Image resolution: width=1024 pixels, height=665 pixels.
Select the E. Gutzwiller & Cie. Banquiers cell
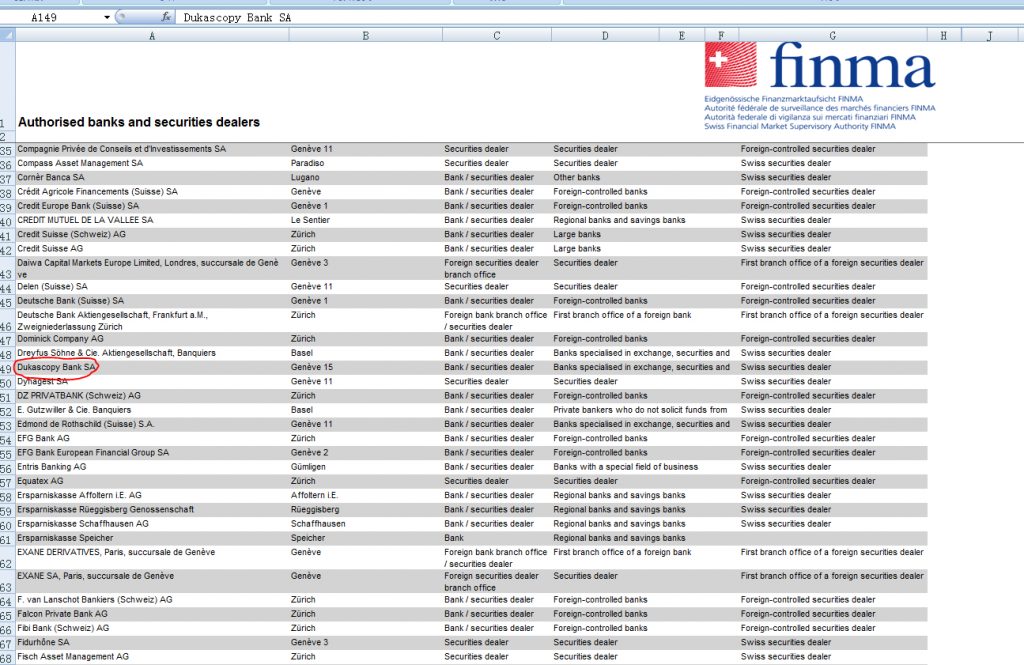pyautogui.click(x=152, y=410)
